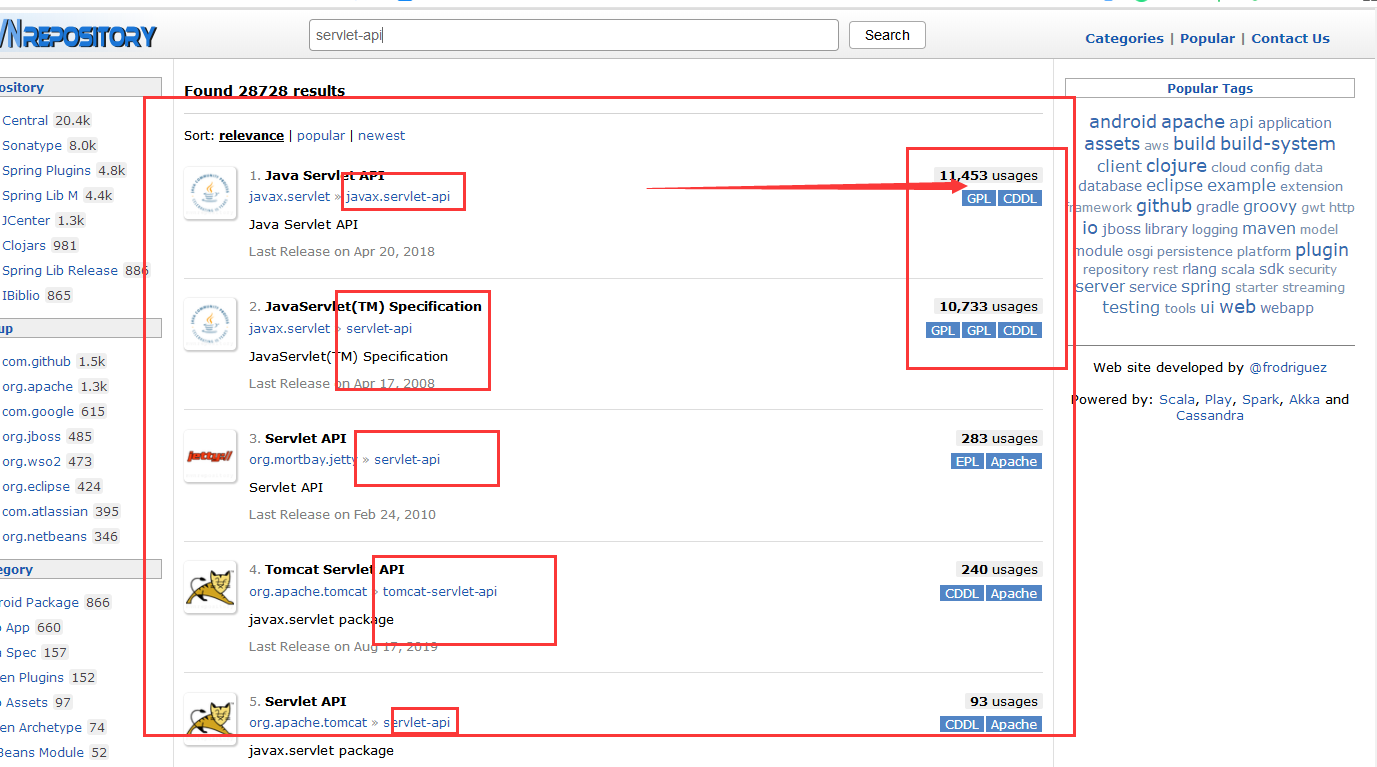Sort results by popular
The width and height of the screenshot is (1377, 767).
(320, 135)
